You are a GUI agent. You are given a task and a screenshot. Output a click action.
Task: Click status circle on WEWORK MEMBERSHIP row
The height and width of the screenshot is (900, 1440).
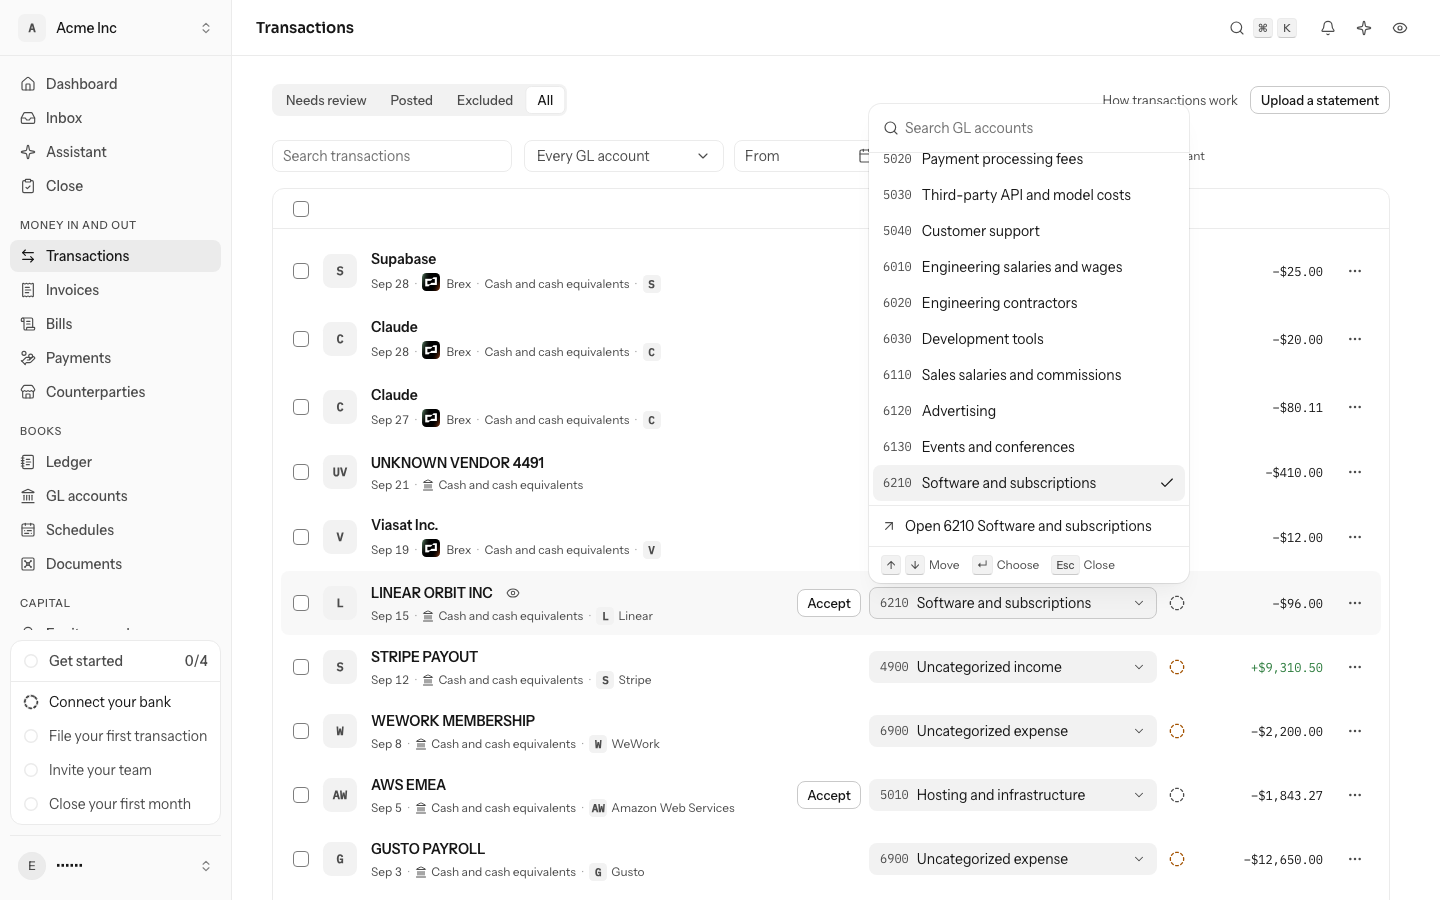tap(1177, 731)
